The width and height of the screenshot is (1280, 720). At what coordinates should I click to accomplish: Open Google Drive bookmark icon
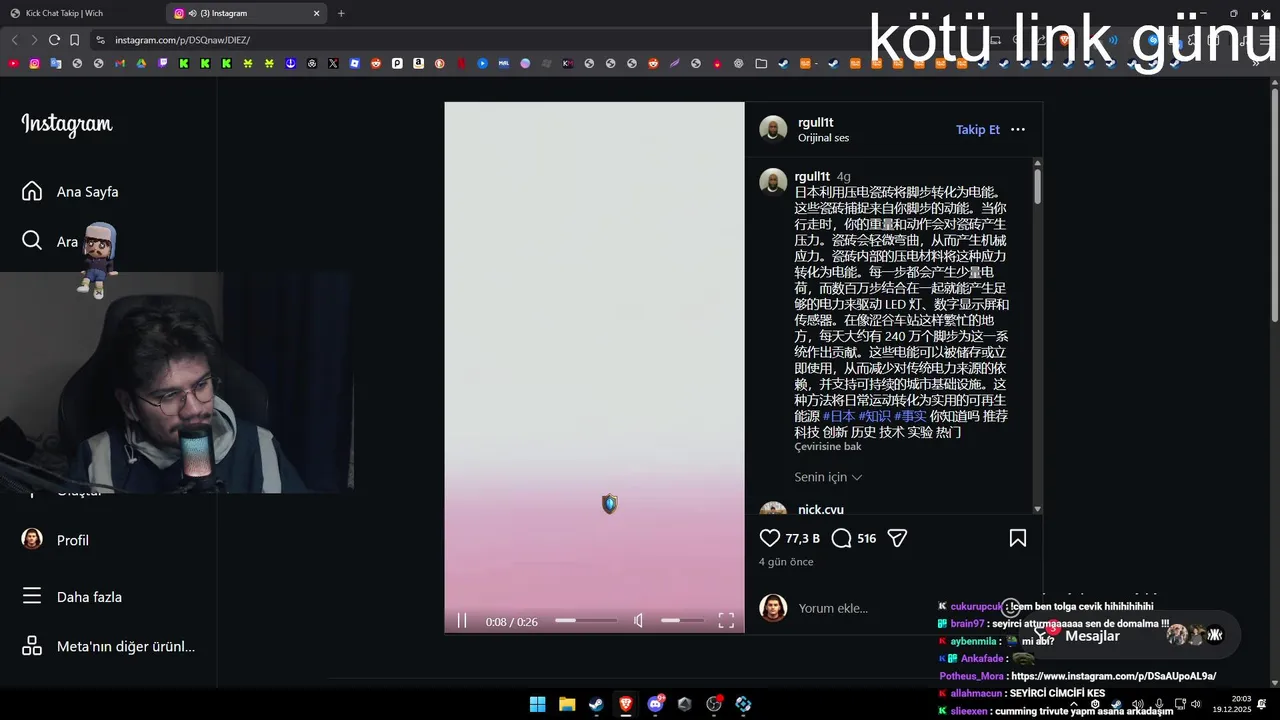click(141, 63)
